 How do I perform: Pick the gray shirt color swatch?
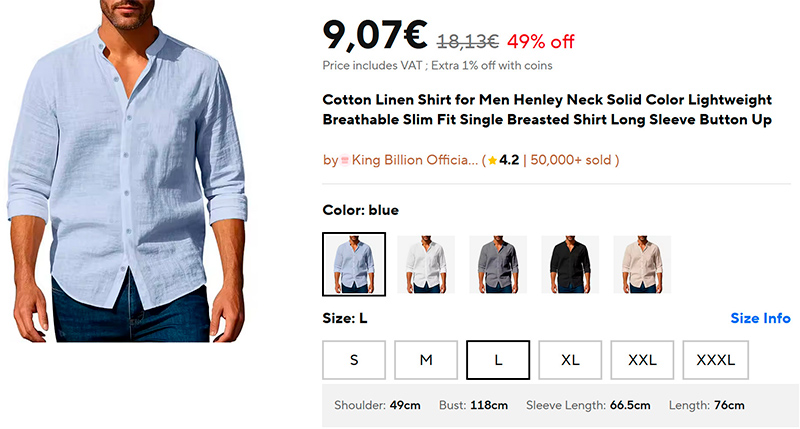pos(498,264)
